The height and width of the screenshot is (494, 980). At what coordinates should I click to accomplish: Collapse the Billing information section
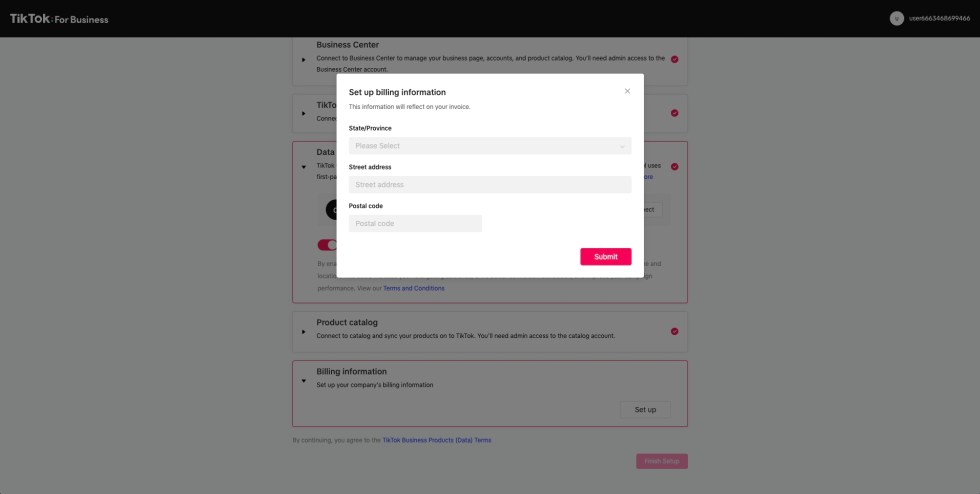[x=304, y=380]
